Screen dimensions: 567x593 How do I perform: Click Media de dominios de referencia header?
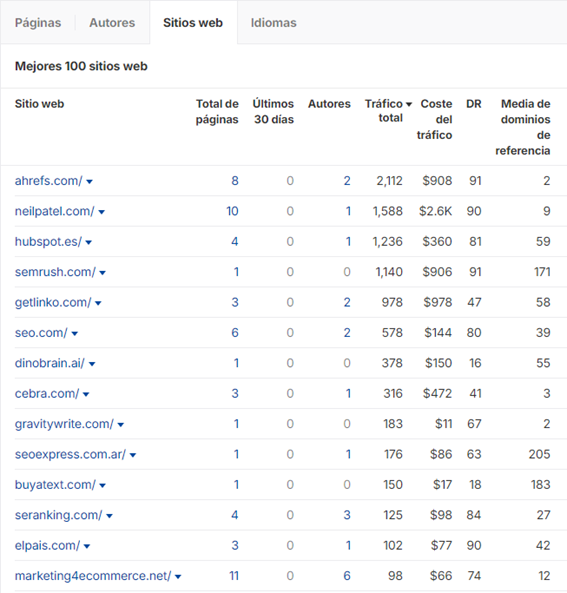[x=523, y=127]
